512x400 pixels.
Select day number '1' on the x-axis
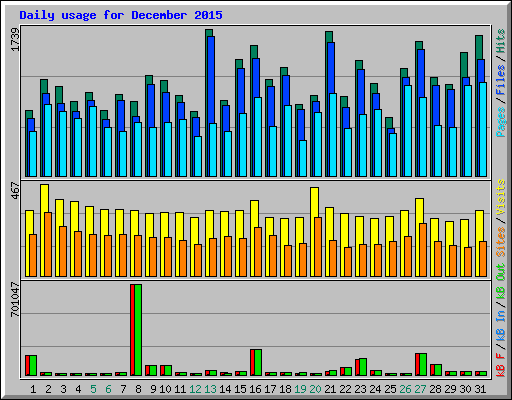[x=33, y=389]
